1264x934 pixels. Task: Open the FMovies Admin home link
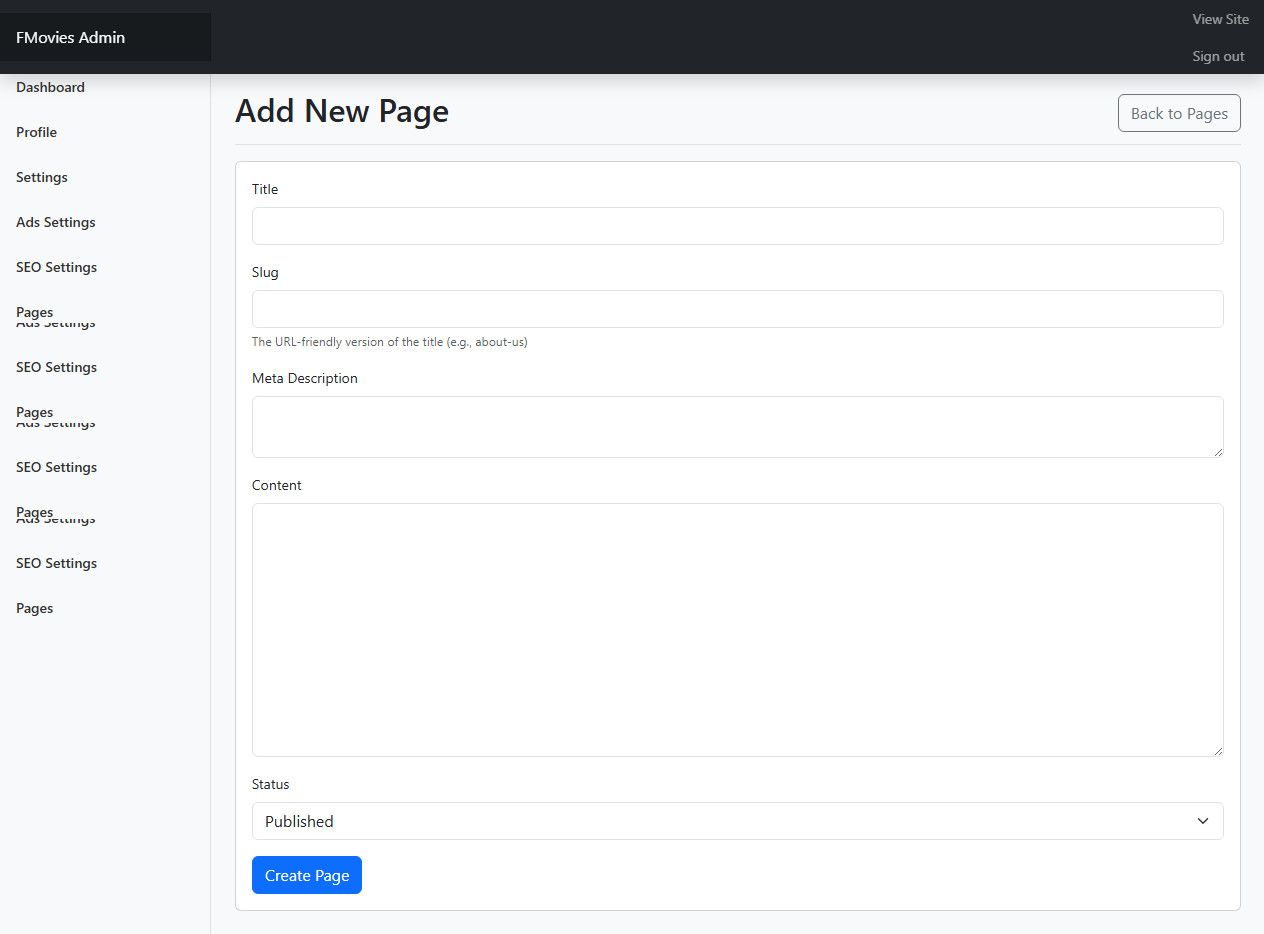70,38
